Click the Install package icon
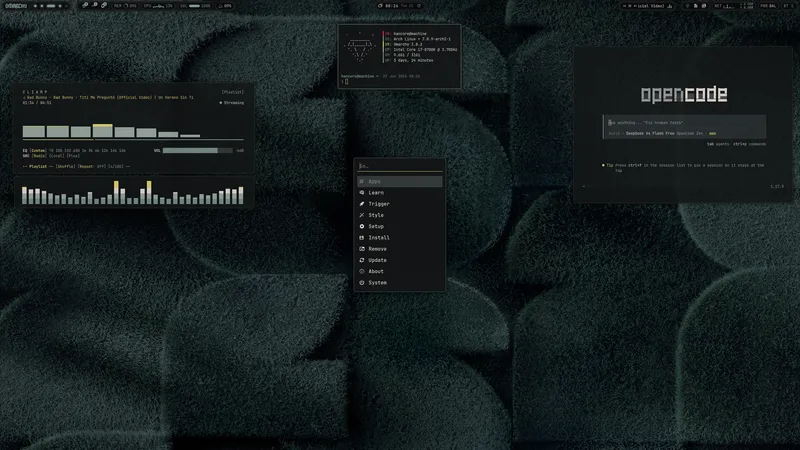Viewport: 800px width, 450px height. [362, 237]
